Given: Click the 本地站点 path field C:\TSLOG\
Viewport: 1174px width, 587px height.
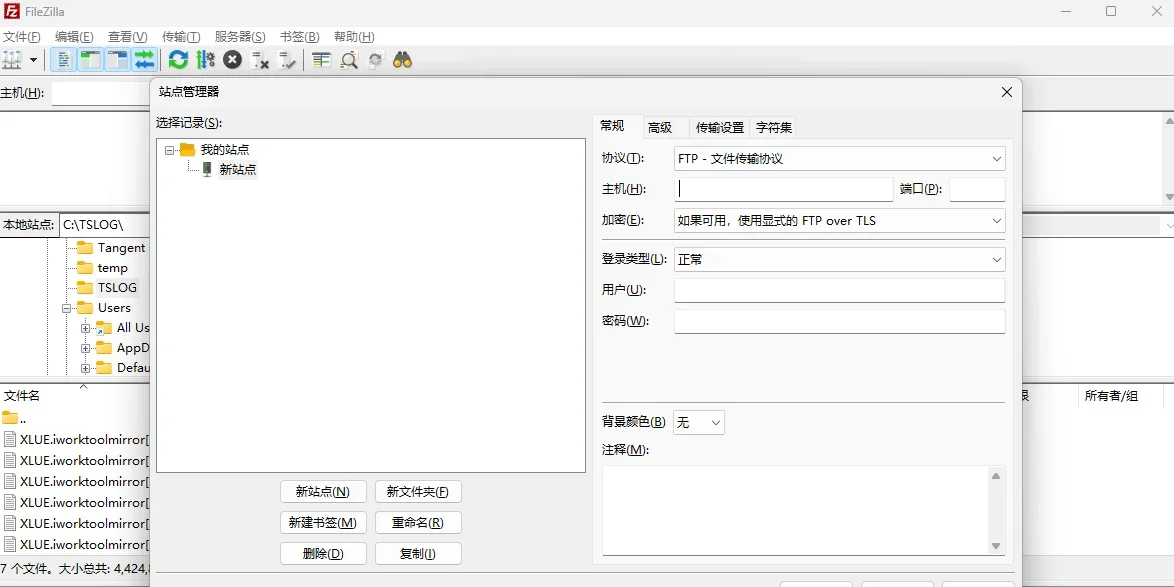Looking at the screenshot, I should pos(105,225).
